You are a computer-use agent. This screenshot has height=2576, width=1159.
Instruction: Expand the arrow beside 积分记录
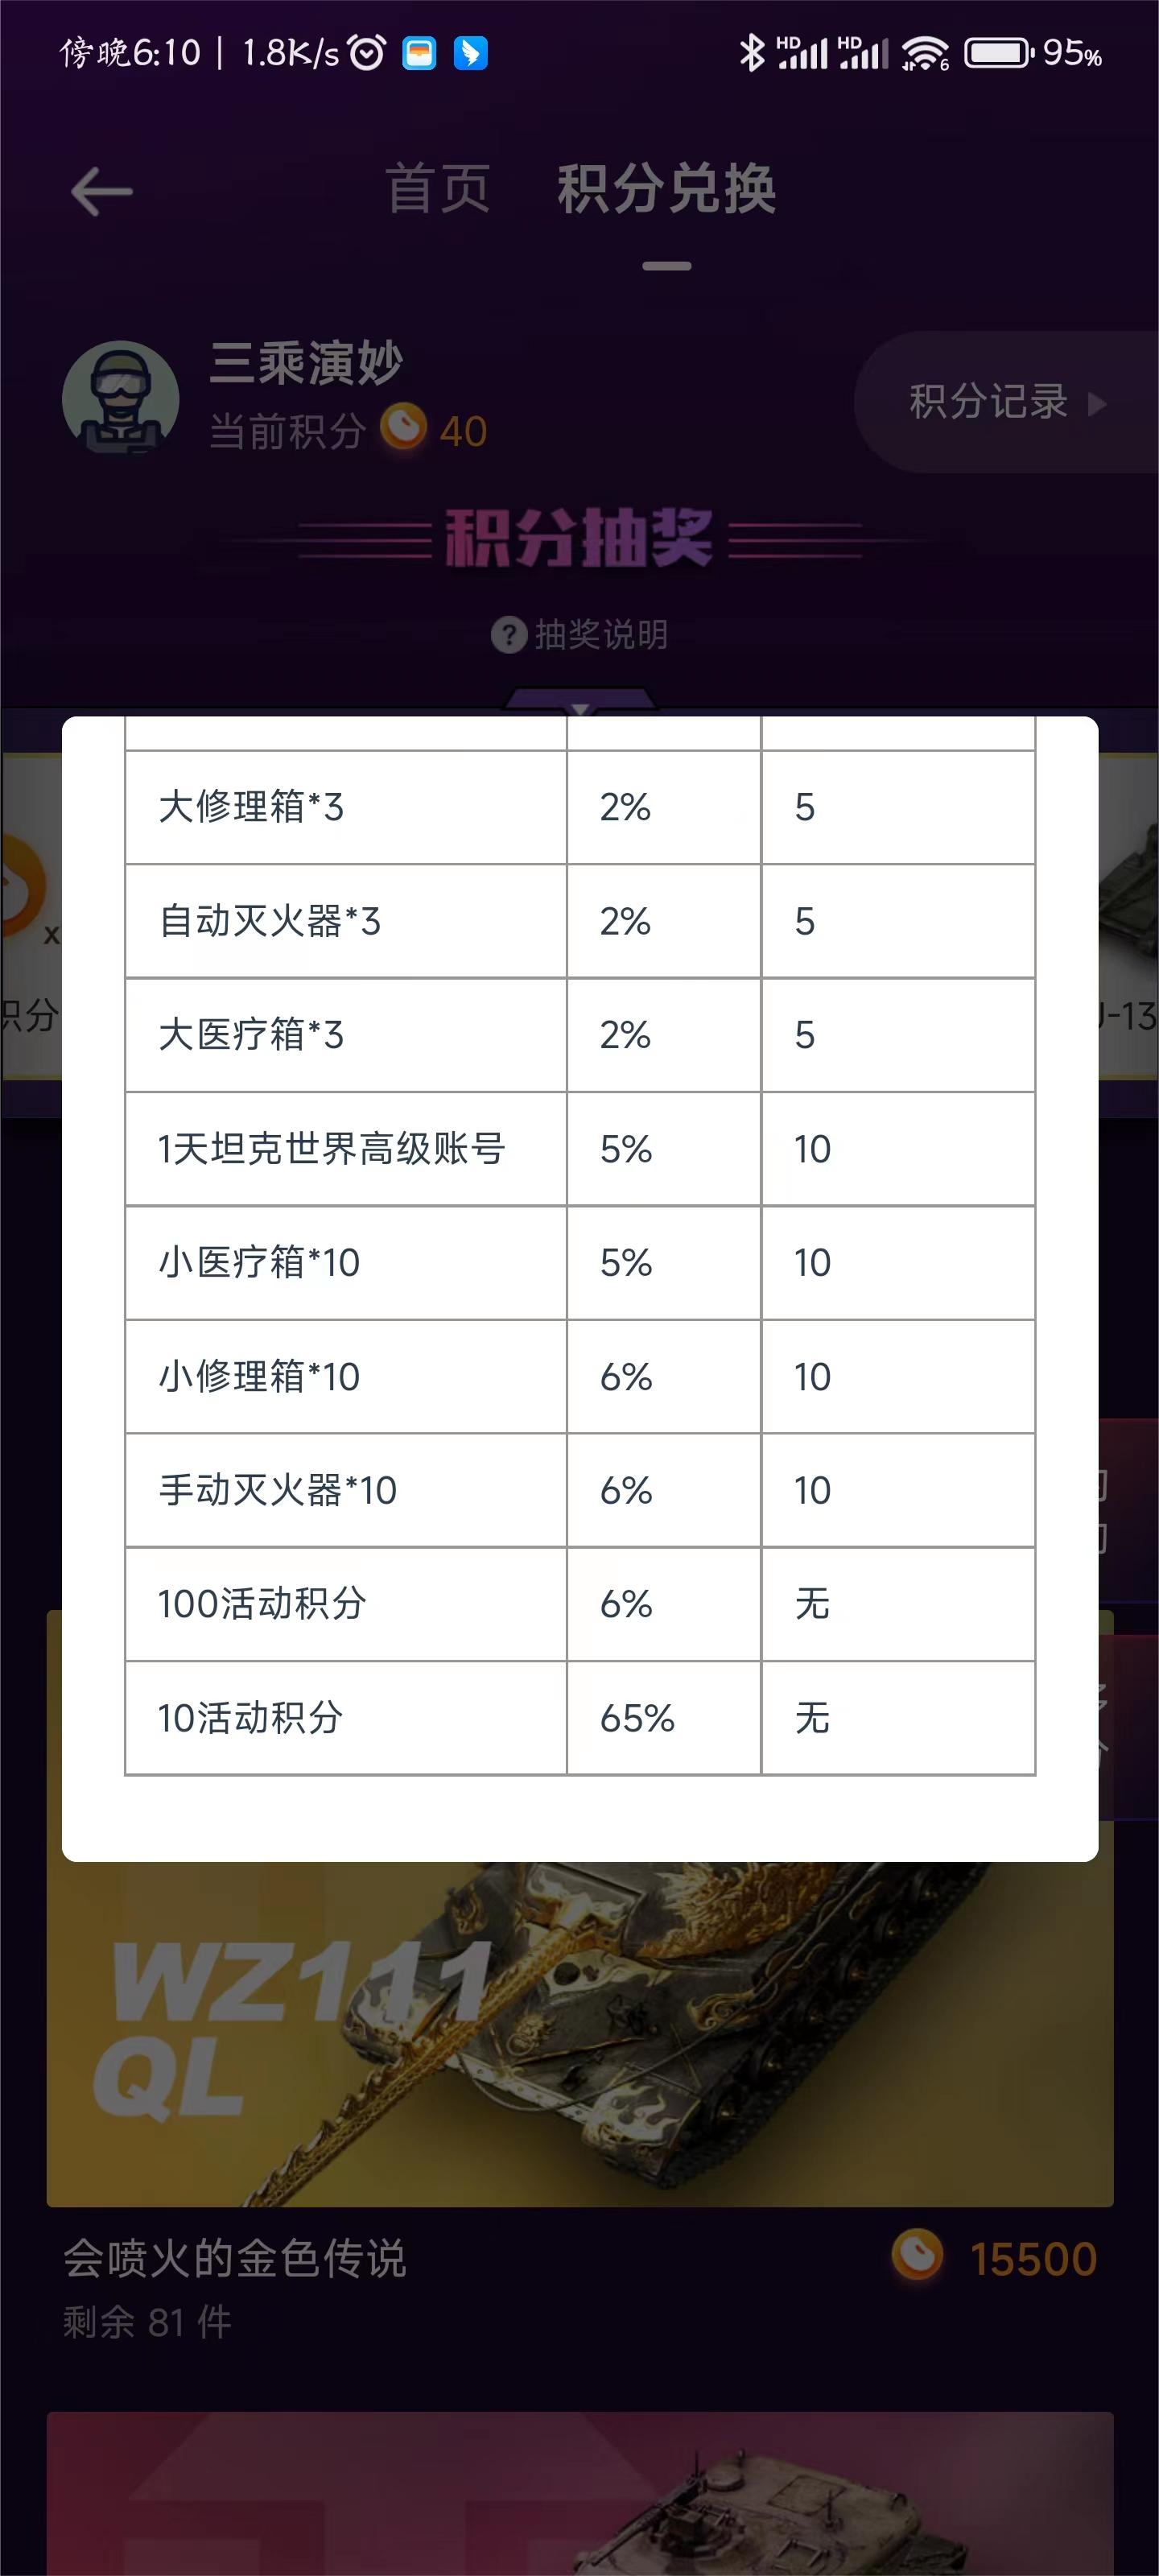[1098, 404]
